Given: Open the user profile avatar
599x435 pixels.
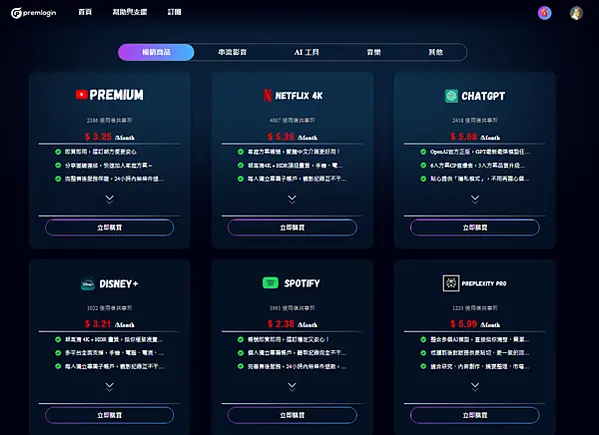Looking at the screenshot, I should coord(576,13).
